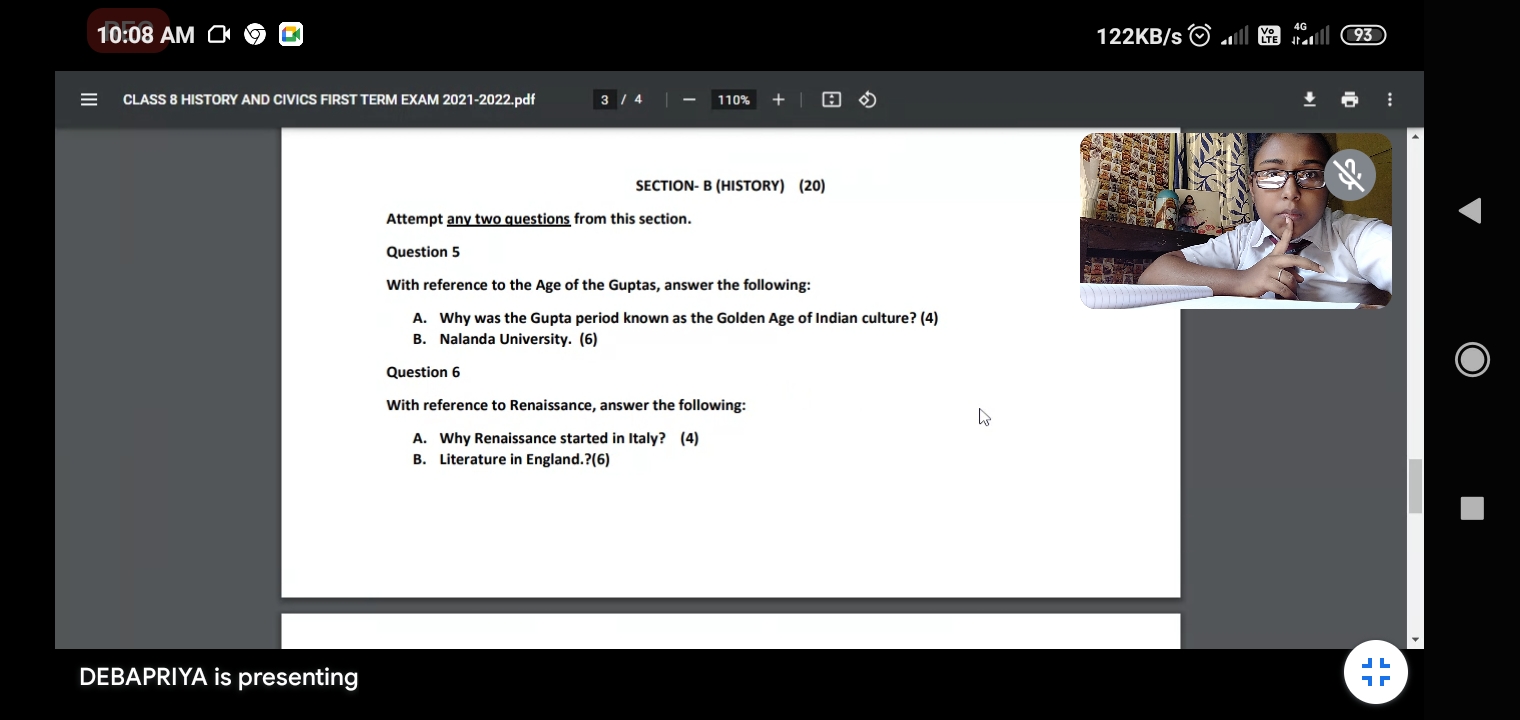
Task: Tap the 'DEBAPRIYA is presenting' label
Action: [x=218, y=677]
